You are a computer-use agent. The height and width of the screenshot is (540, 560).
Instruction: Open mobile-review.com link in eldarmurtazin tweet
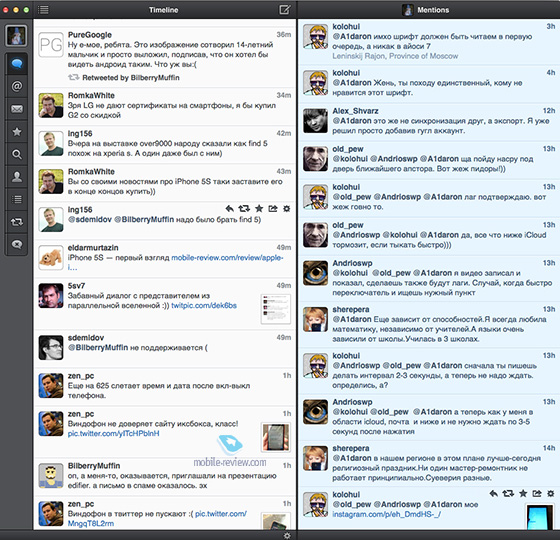pyautogui.click(x=227, y=258)
